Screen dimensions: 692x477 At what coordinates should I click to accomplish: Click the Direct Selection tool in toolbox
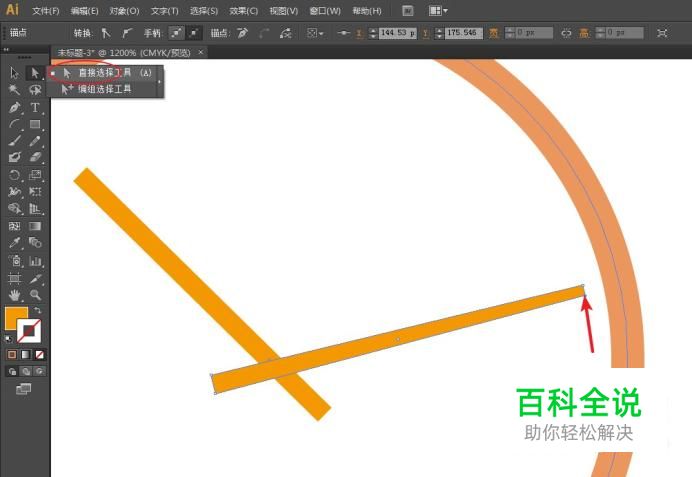click(x=35, y=73)
